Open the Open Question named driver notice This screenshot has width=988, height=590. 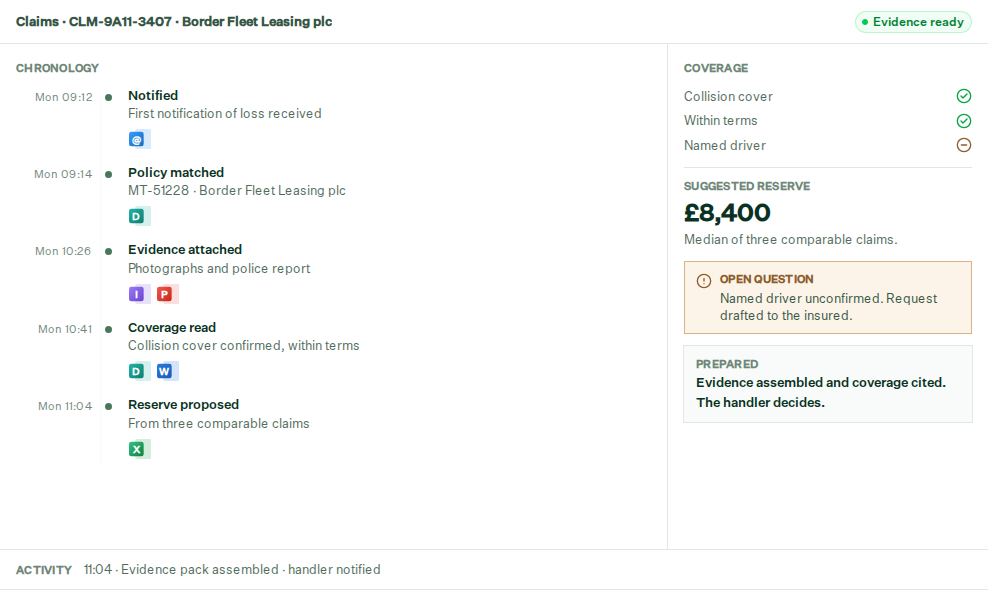[x=827, y=298]
